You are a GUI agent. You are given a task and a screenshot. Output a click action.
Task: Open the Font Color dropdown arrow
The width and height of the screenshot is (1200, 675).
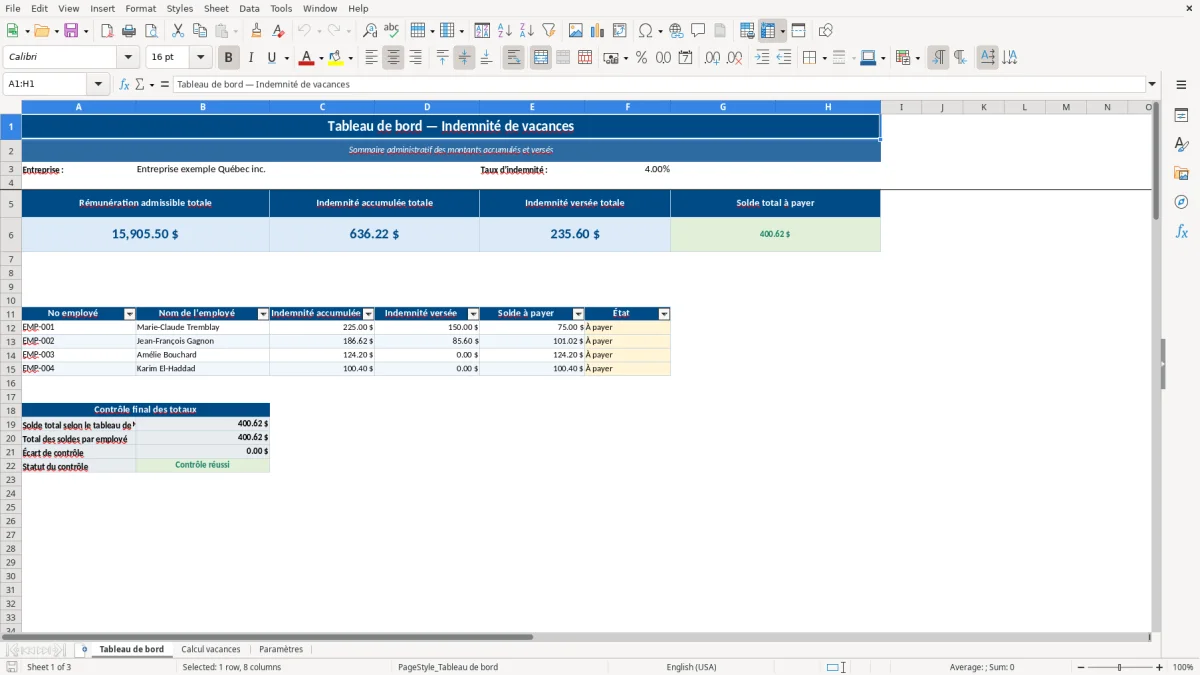(321, 59)
